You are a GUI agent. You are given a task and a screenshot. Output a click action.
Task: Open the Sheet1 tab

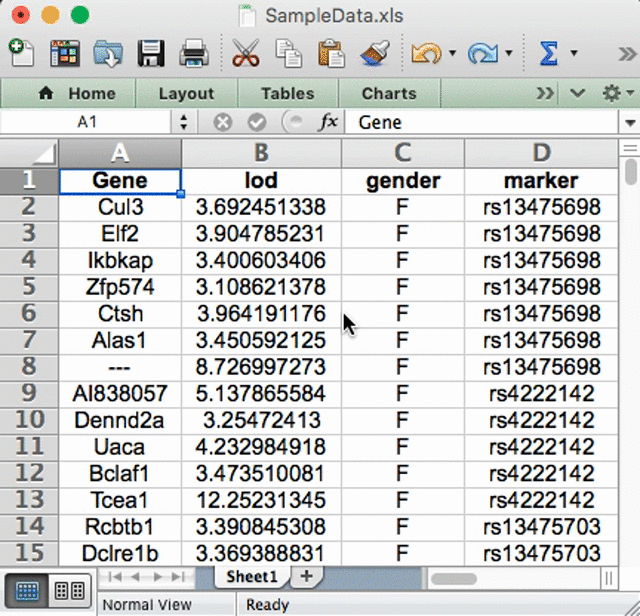point(252,576)
